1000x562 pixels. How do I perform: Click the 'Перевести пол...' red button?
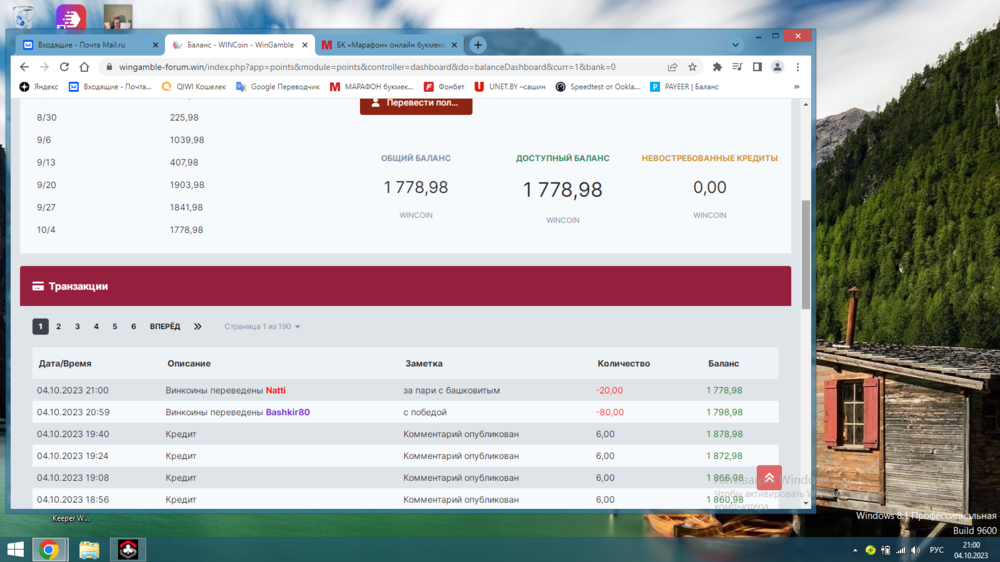[x=416, y=103]
